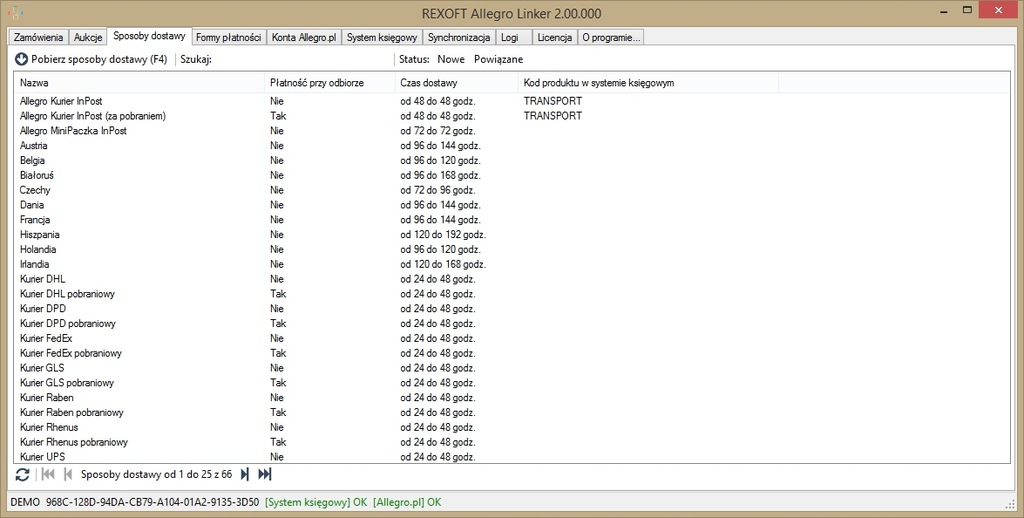Select the Kurier GLS row

[x=512, y=368]
